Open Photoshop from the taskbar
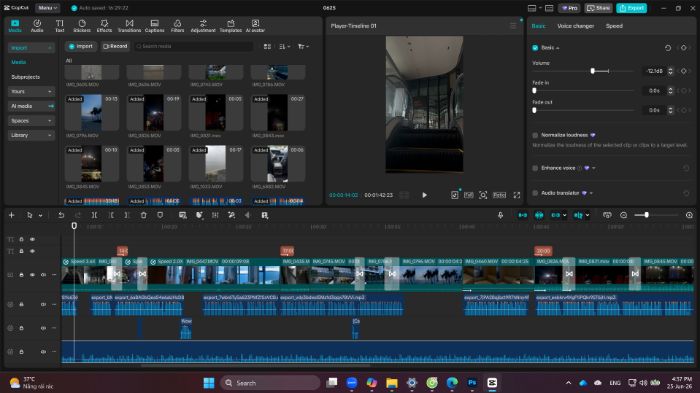This screenshot has height=393, width=700. pyautogui.click(x=472, y=383)
